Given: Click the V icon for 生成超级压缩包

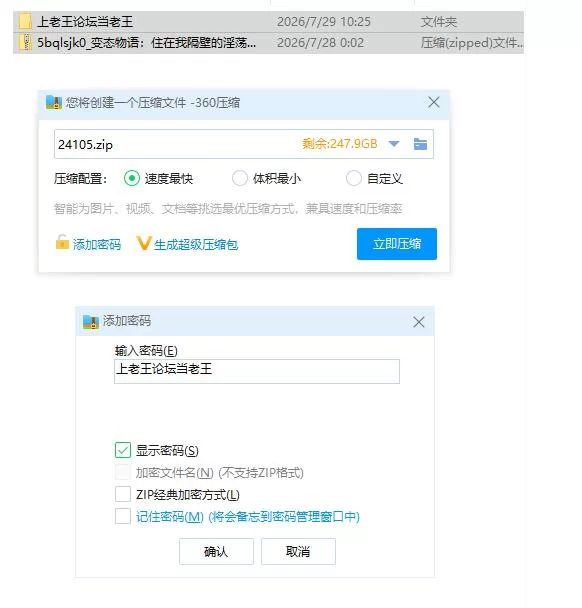Looking at the screenshot, I should click(143, 243).
